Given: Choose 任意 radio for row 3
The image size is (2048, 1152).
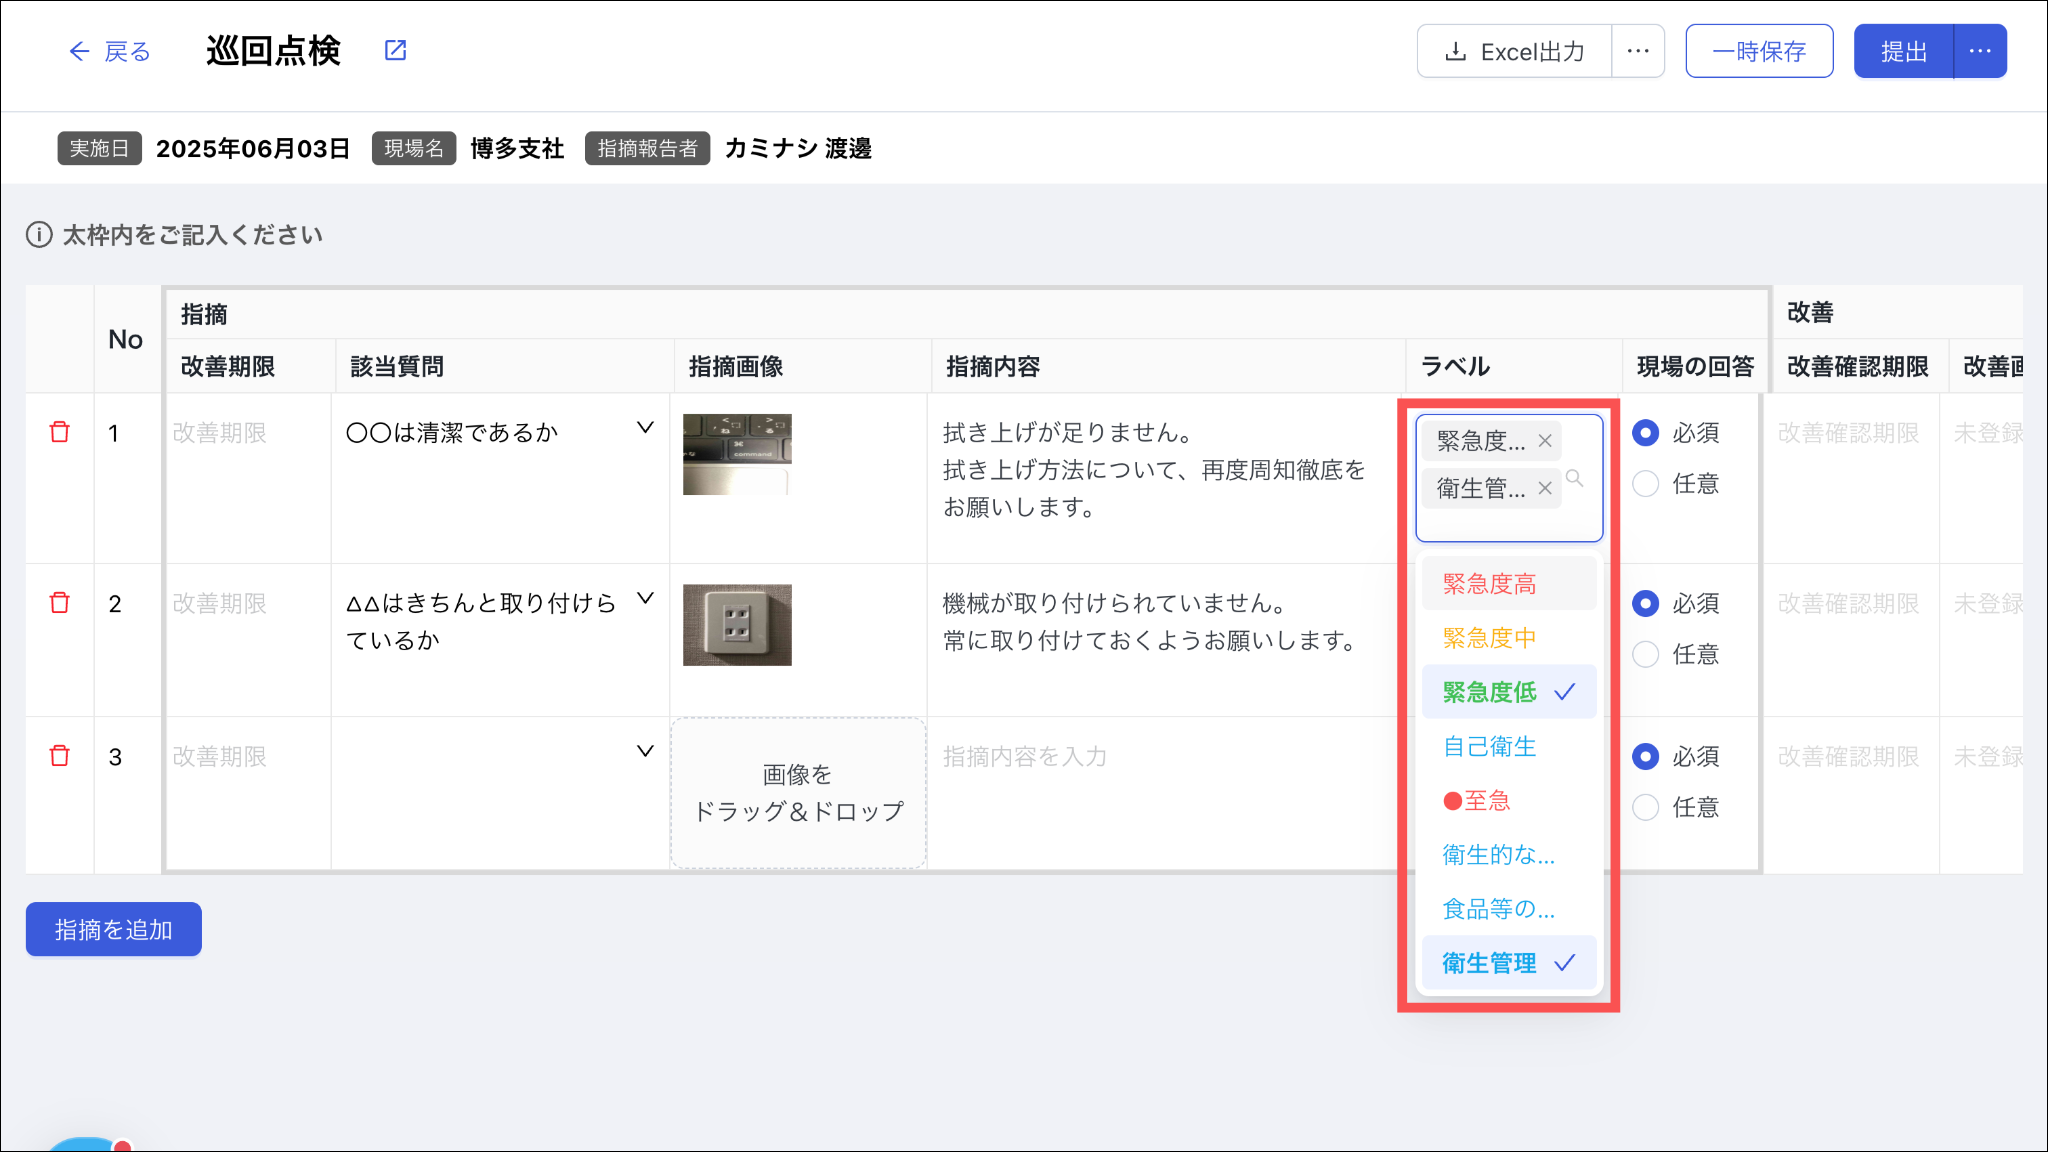Looking at the screenshot, I should coord(1646,807).
